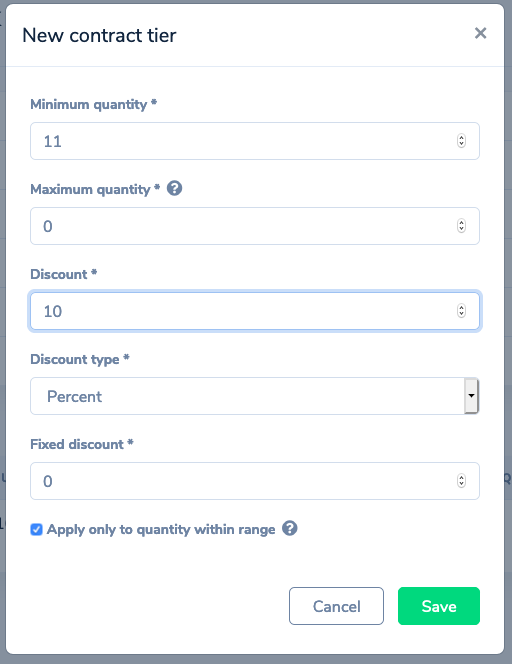Uncheck Apply only to quantity within range
This screenshot has height=664, width=512.
click(36, 529)
